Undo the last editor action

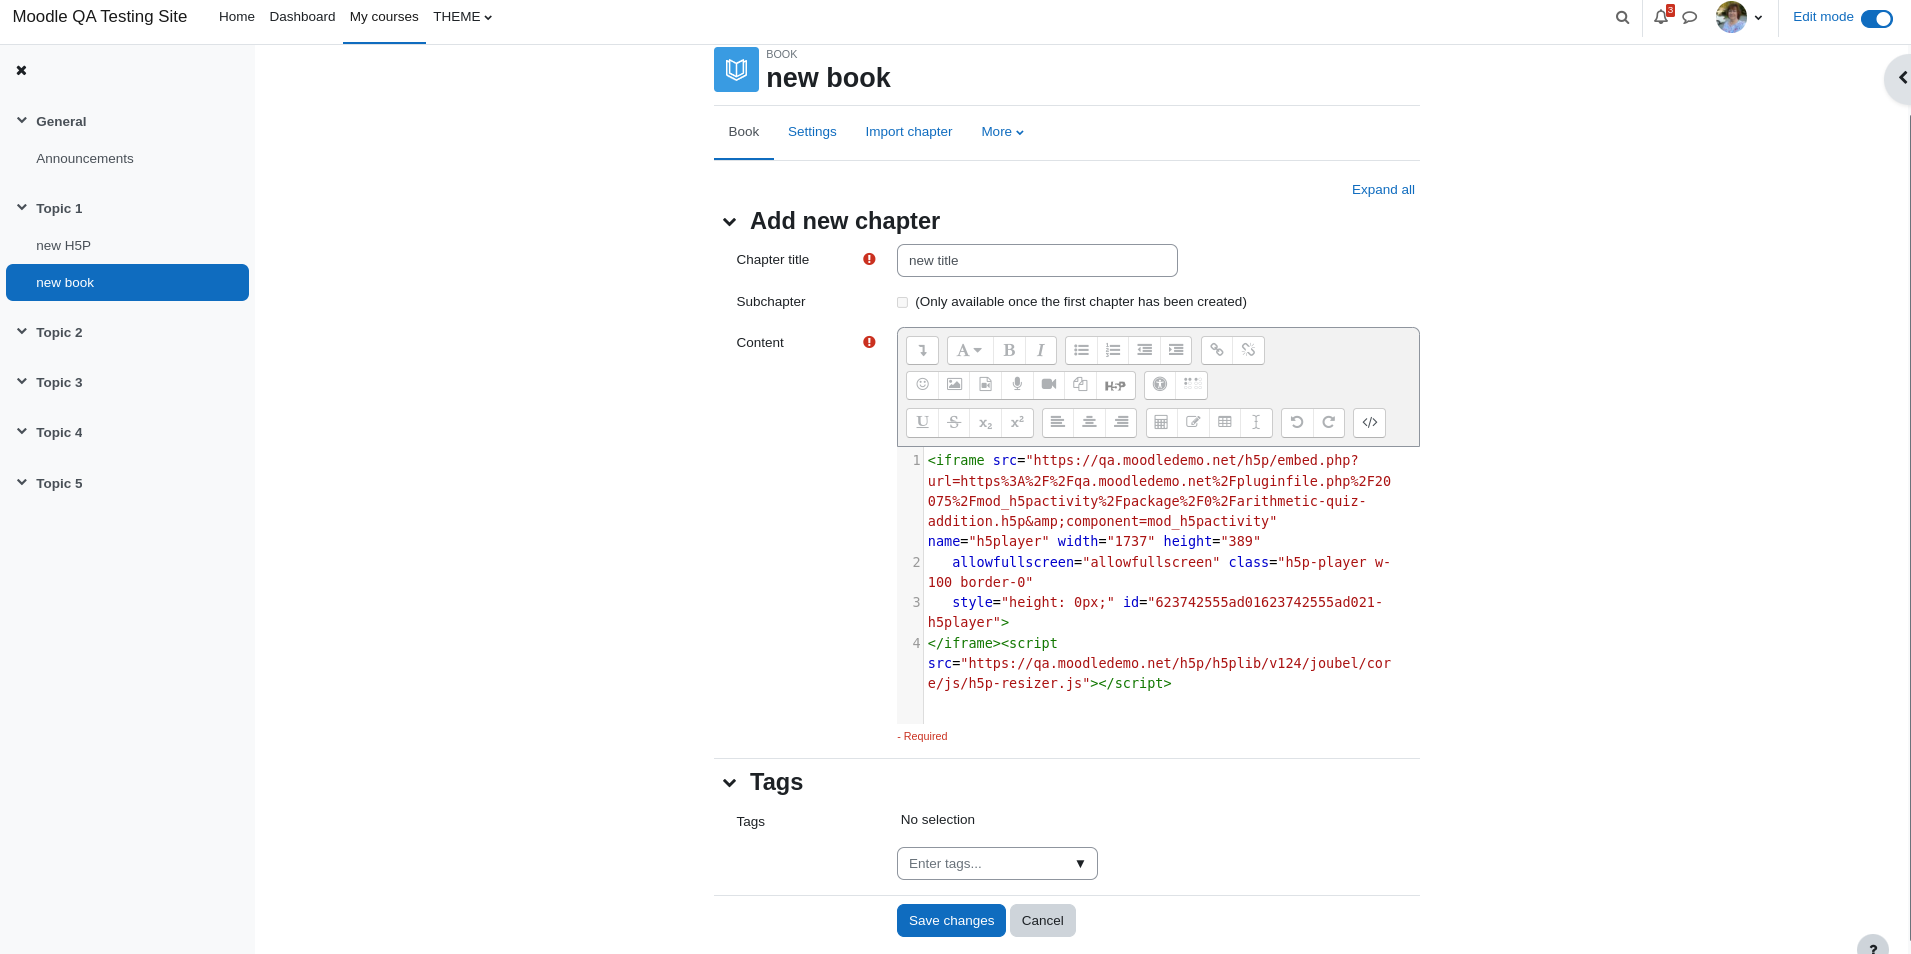(1296, 423)
